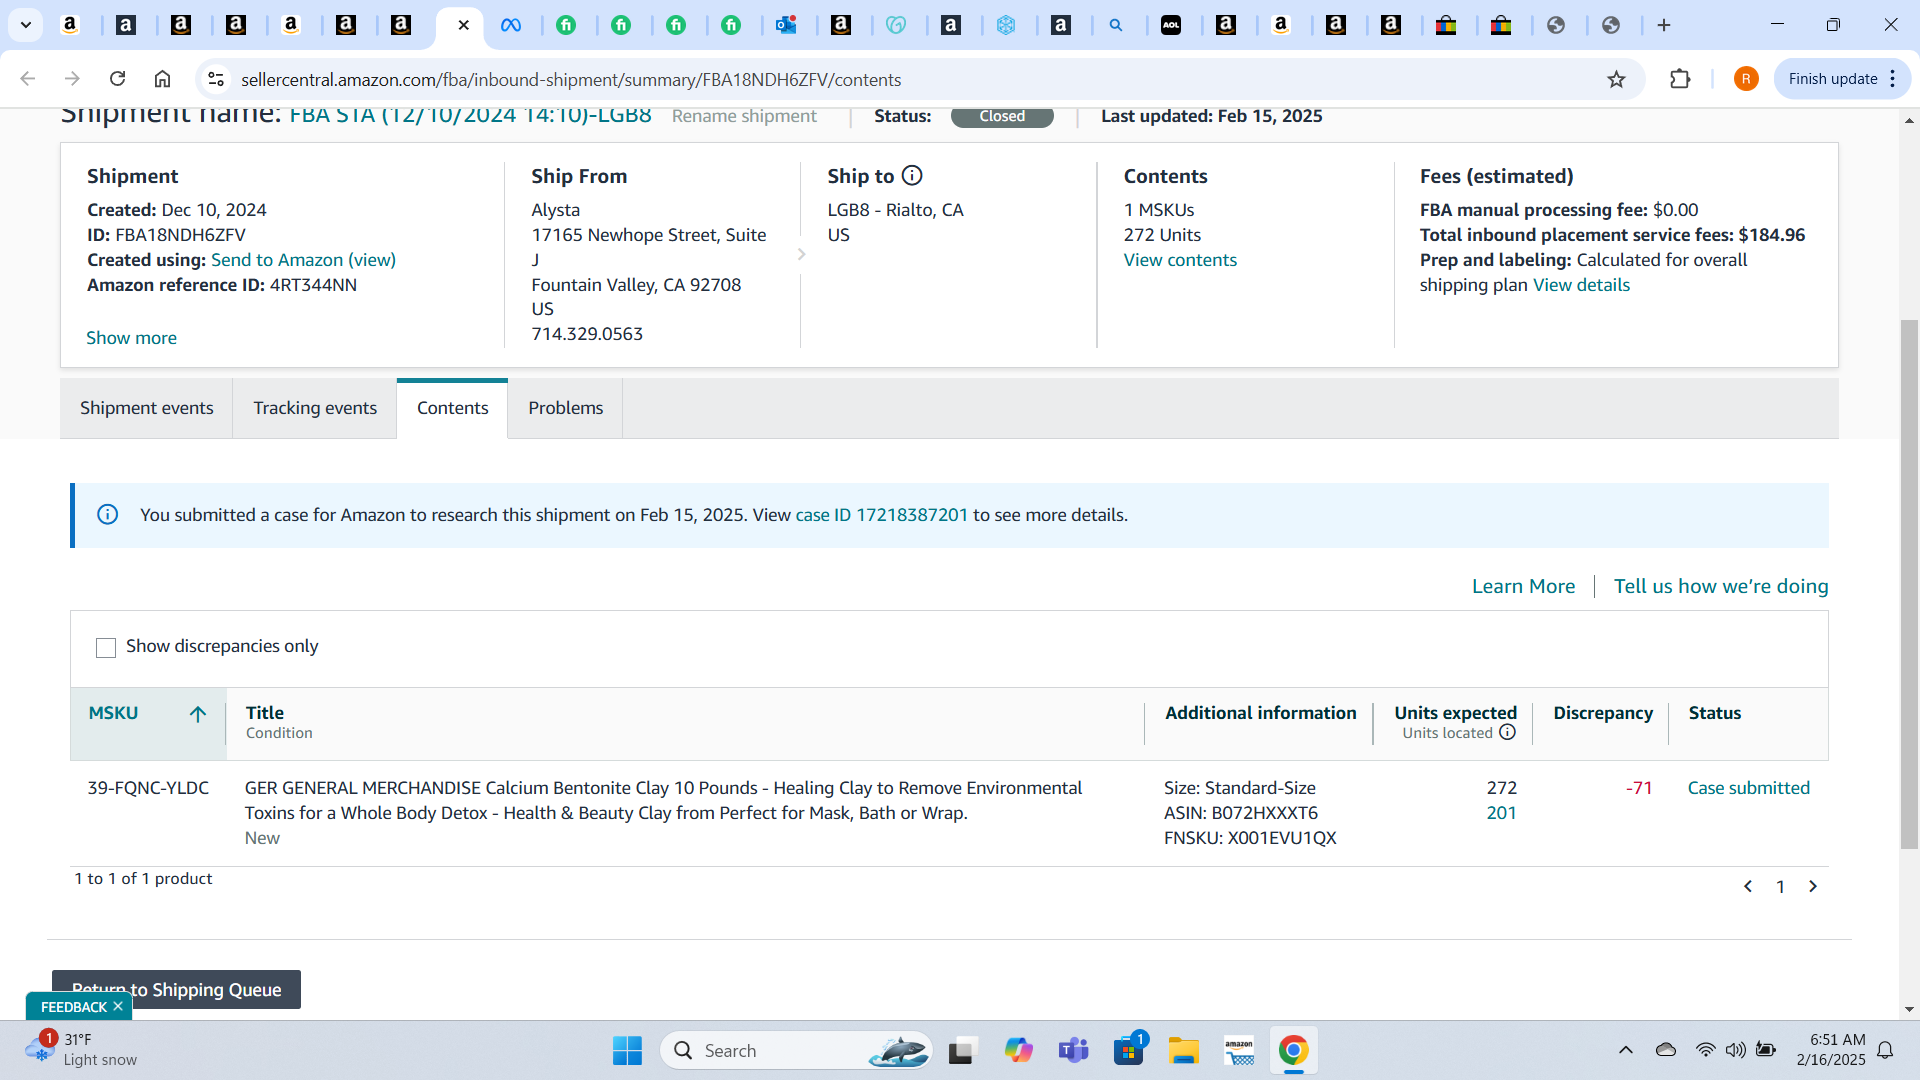Bookmark this page with the star icon
1920x1080 pixels.
1616,79
